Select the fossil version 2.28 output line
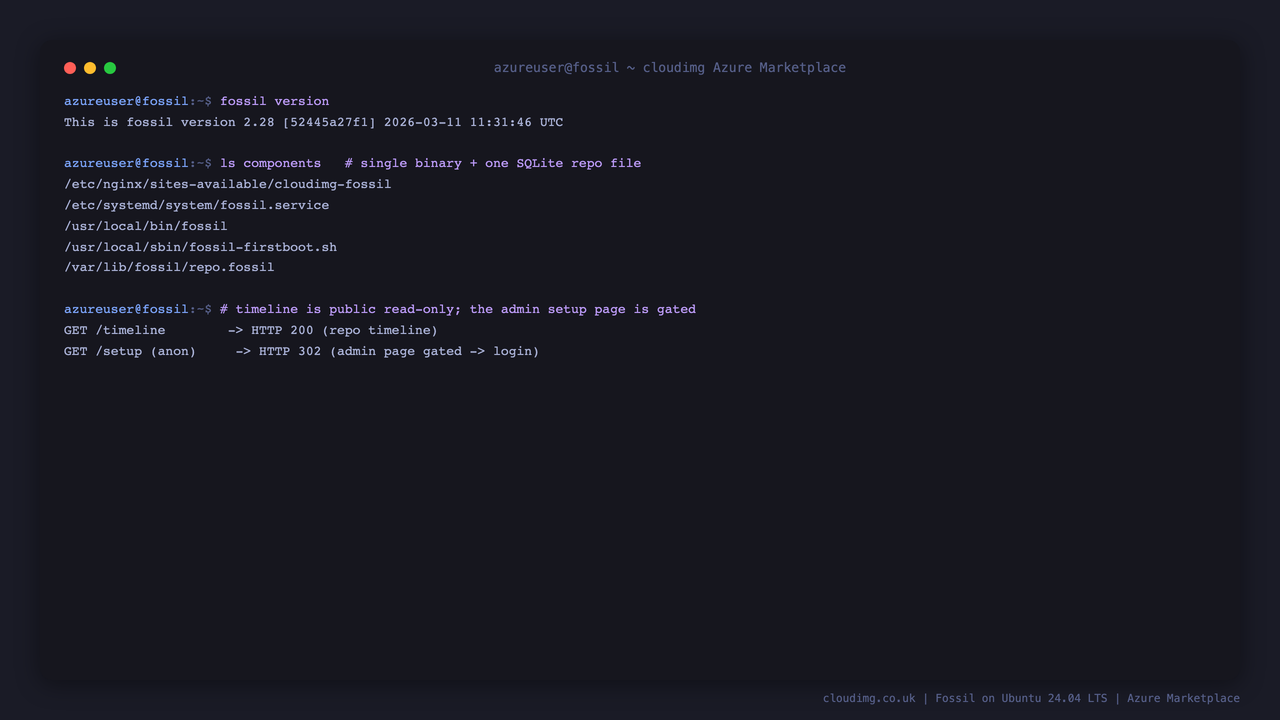 tap(313, 122)
